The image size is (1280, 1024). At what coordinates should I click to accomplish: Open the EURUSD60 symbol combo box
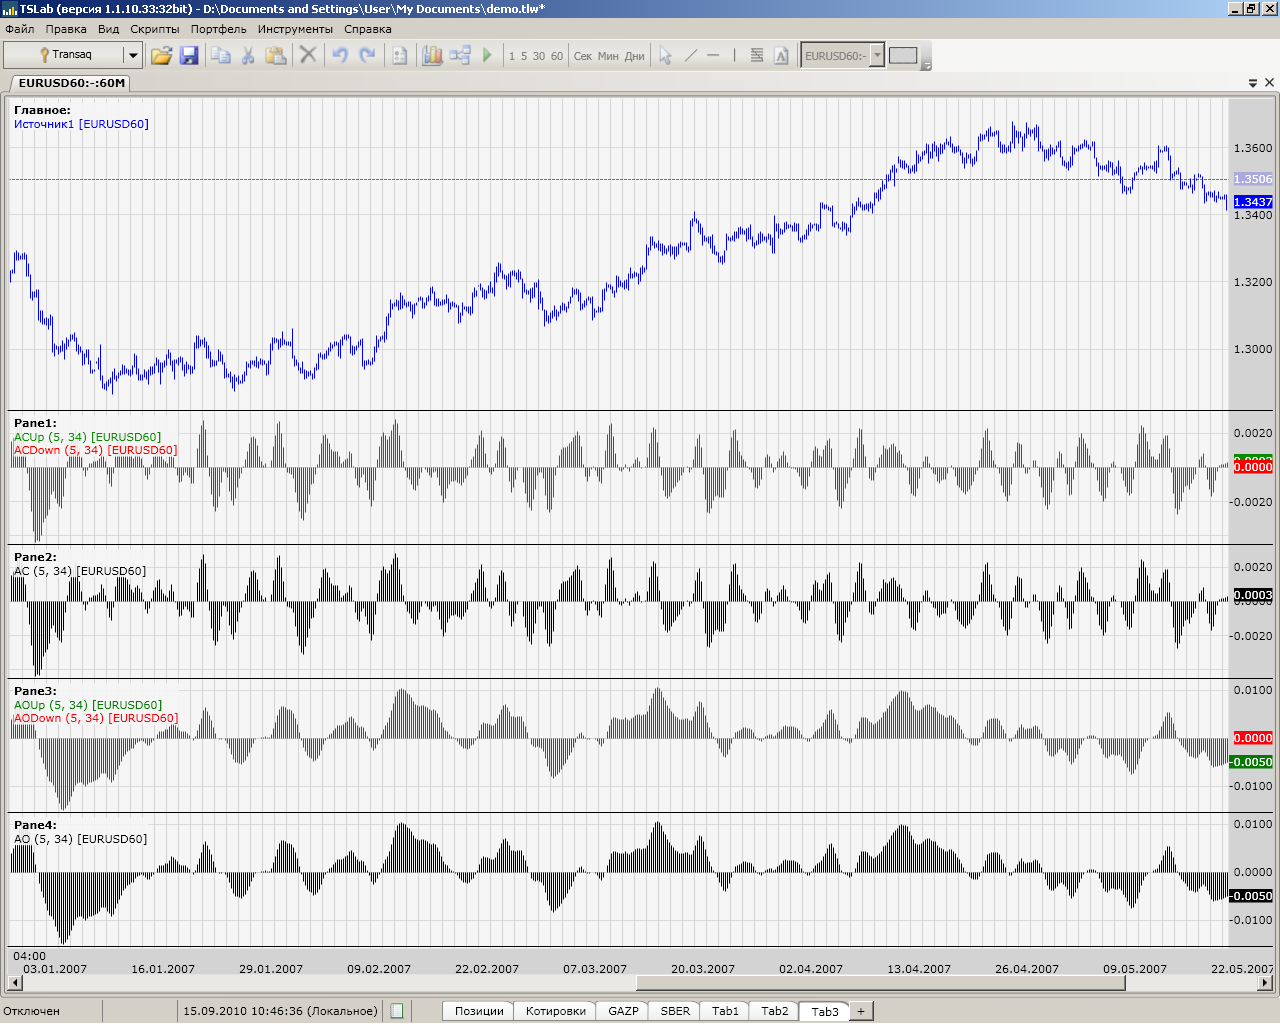click(877, 55)
